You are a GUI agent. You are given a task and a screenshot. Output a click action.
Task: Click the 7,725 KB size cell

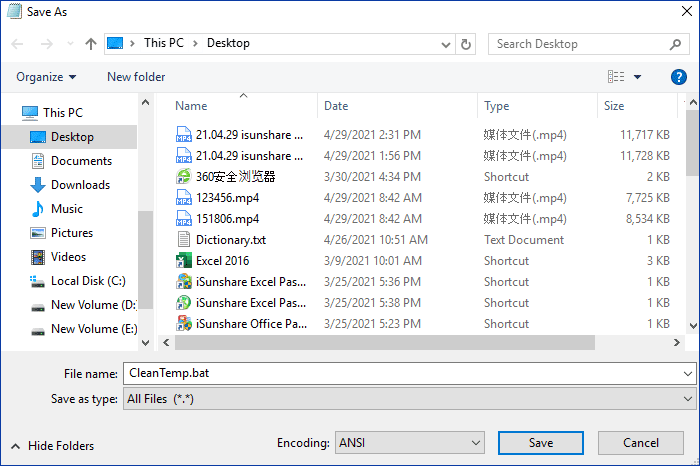[x=647, y=198]
